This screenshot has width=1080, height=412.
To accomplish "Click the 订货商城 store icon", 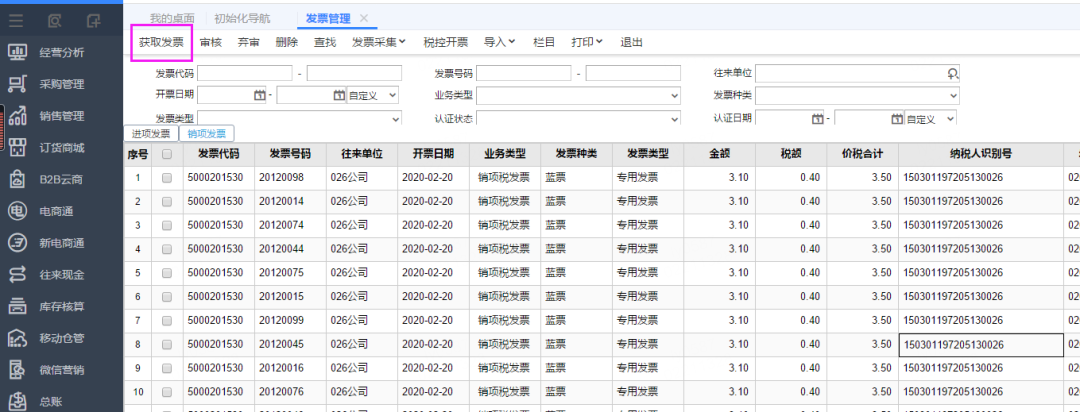I will 17,147.
